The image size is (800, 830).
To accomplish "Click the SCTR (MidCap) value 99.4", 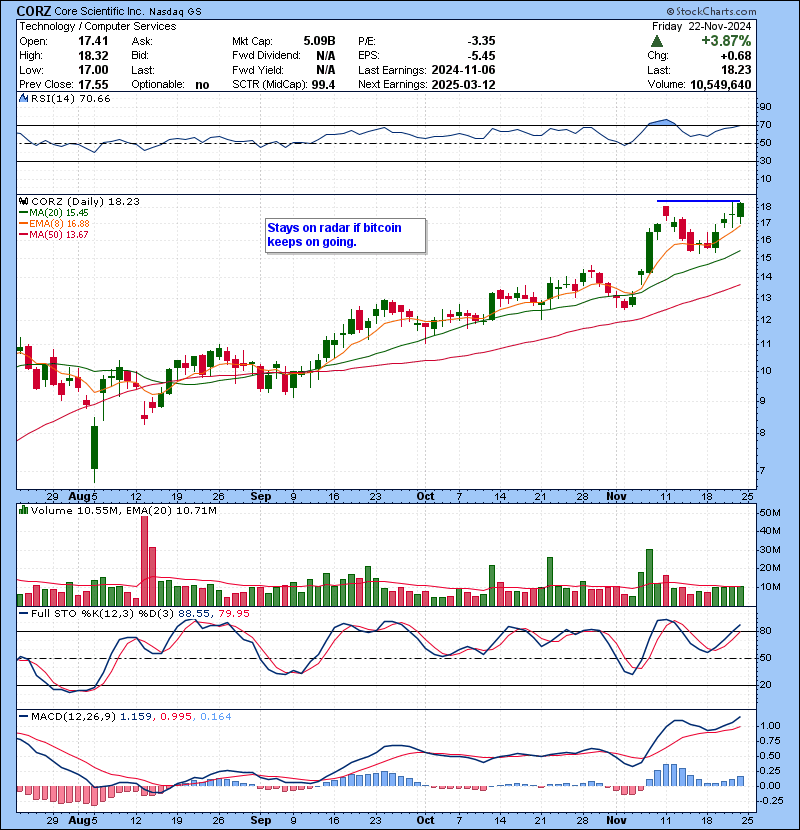I will point(323,85).
